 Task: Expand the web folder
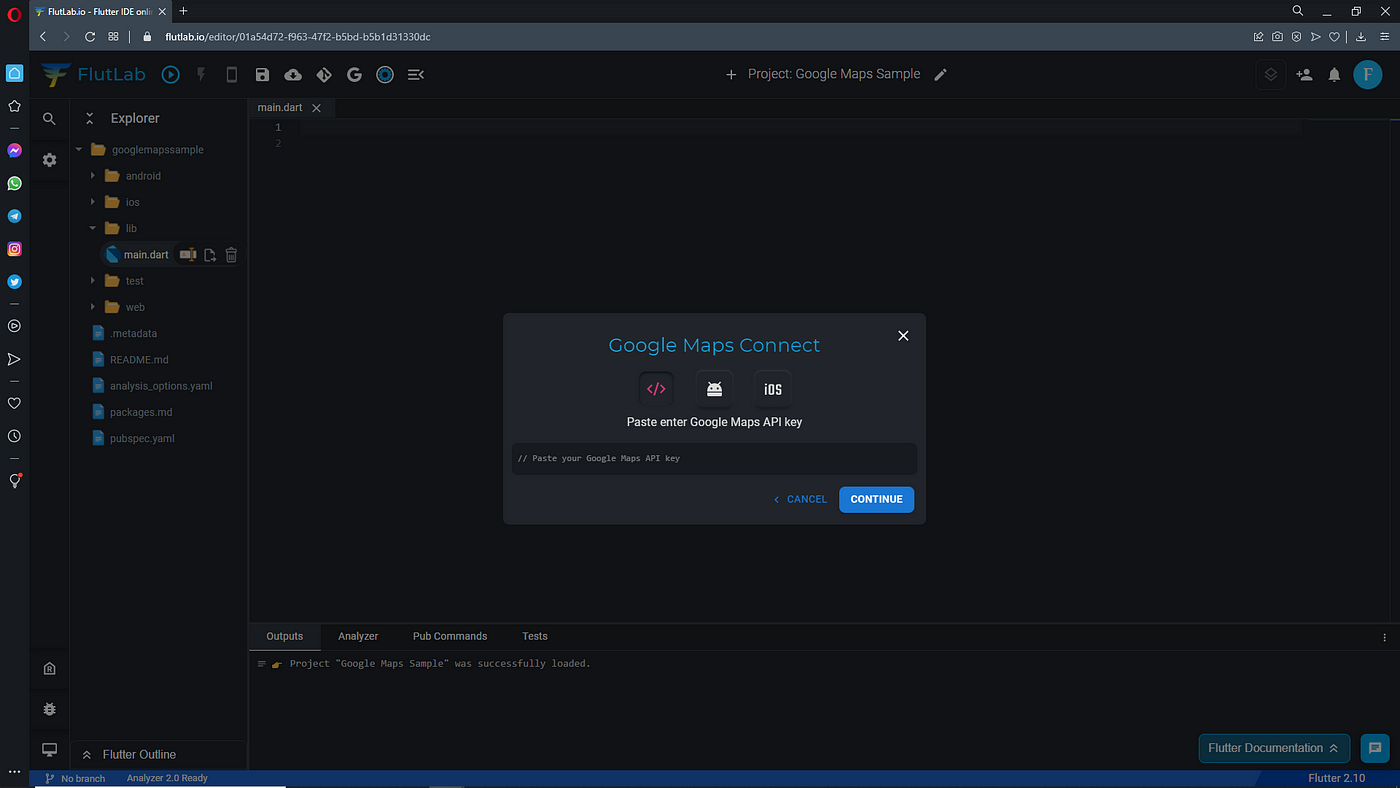[x=92, y=307]
